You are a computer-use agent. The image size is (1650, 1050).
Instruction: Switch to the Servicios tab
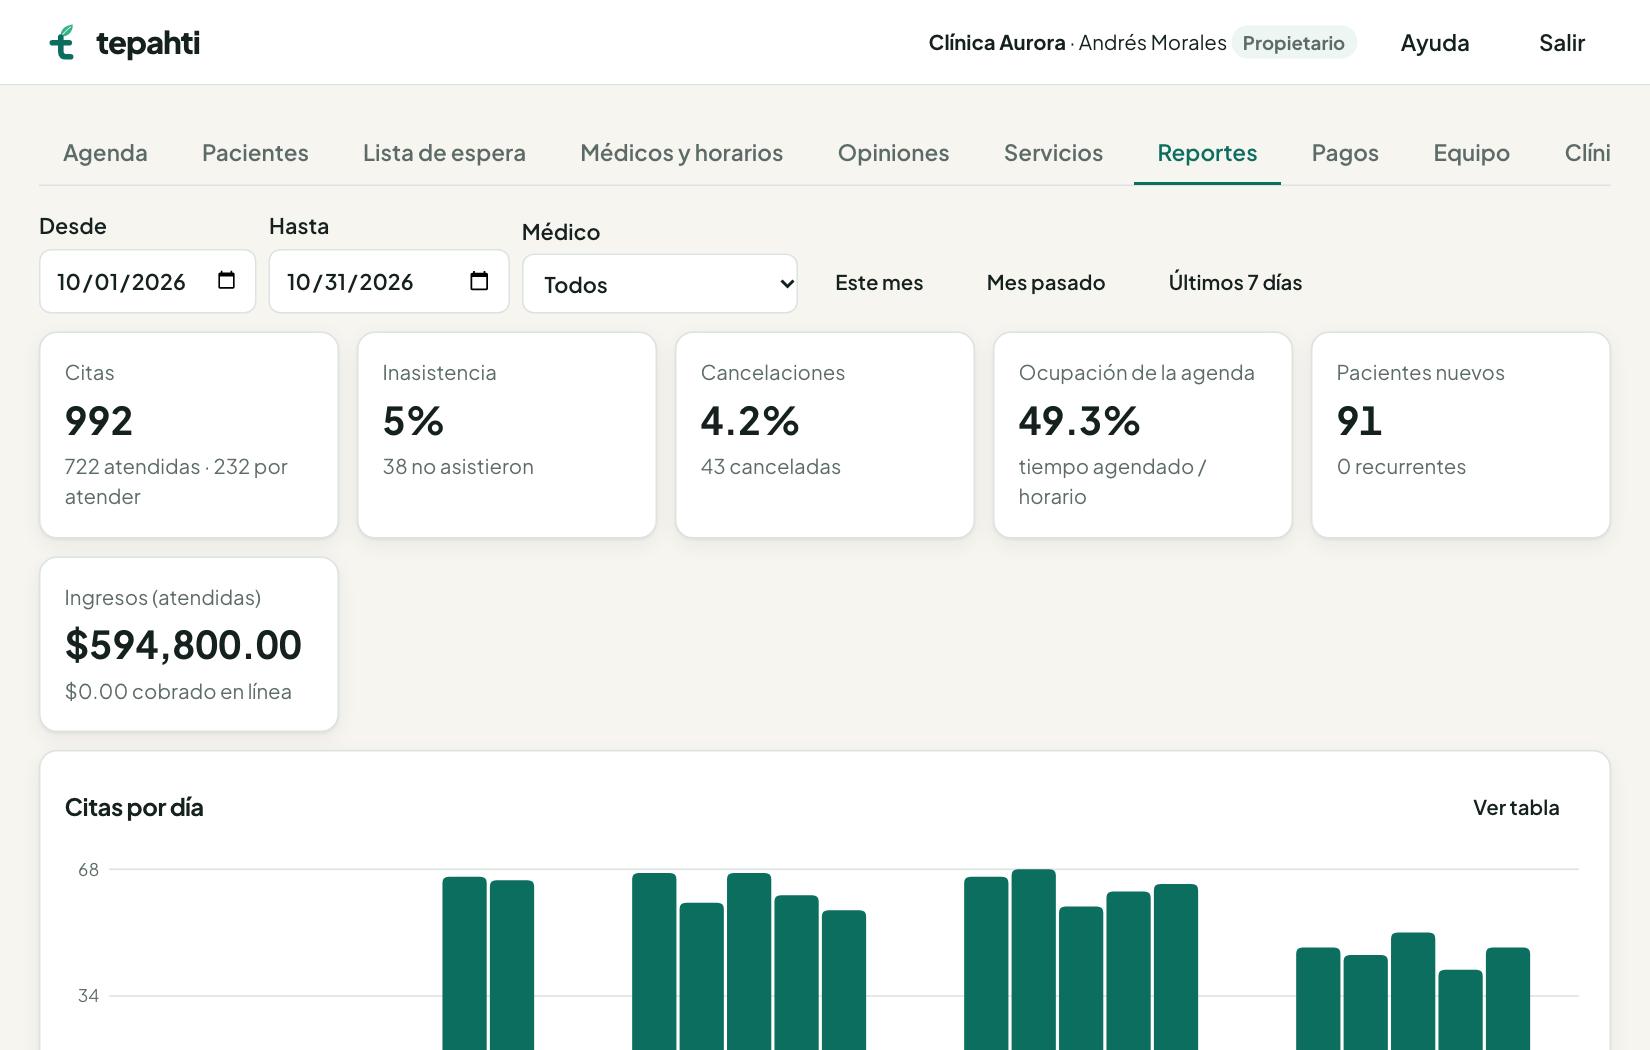pyautogui.click(x=1053, y=153)
